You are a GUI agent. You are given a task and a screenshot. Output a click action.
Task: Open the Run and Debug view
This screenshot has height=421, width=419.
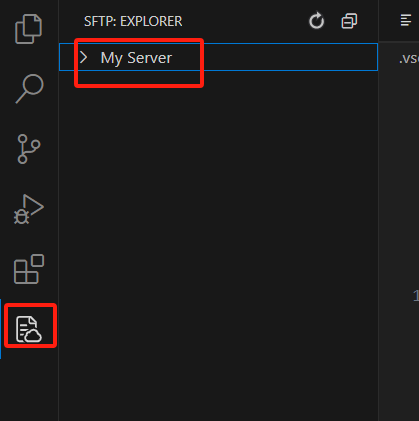point(29,209)
